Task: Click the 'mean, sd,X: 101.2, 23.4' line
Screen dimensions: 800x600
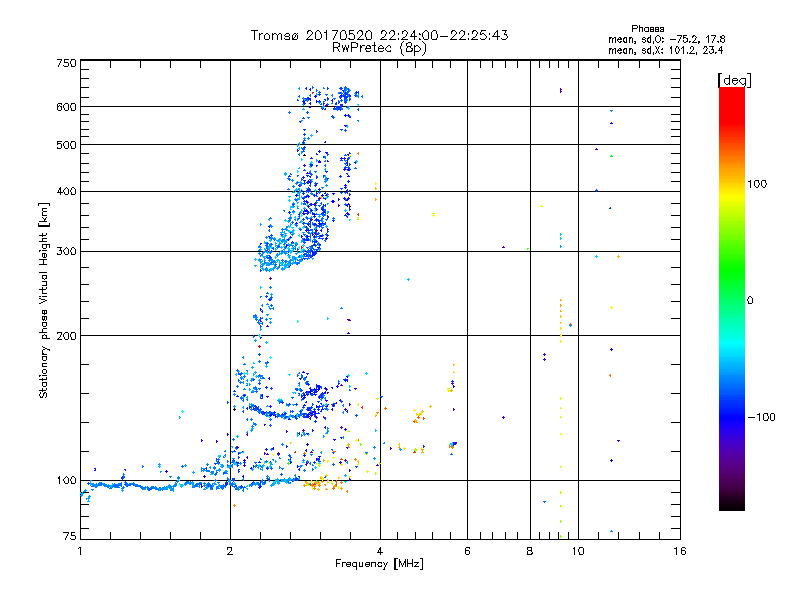Action: [665, 50]
